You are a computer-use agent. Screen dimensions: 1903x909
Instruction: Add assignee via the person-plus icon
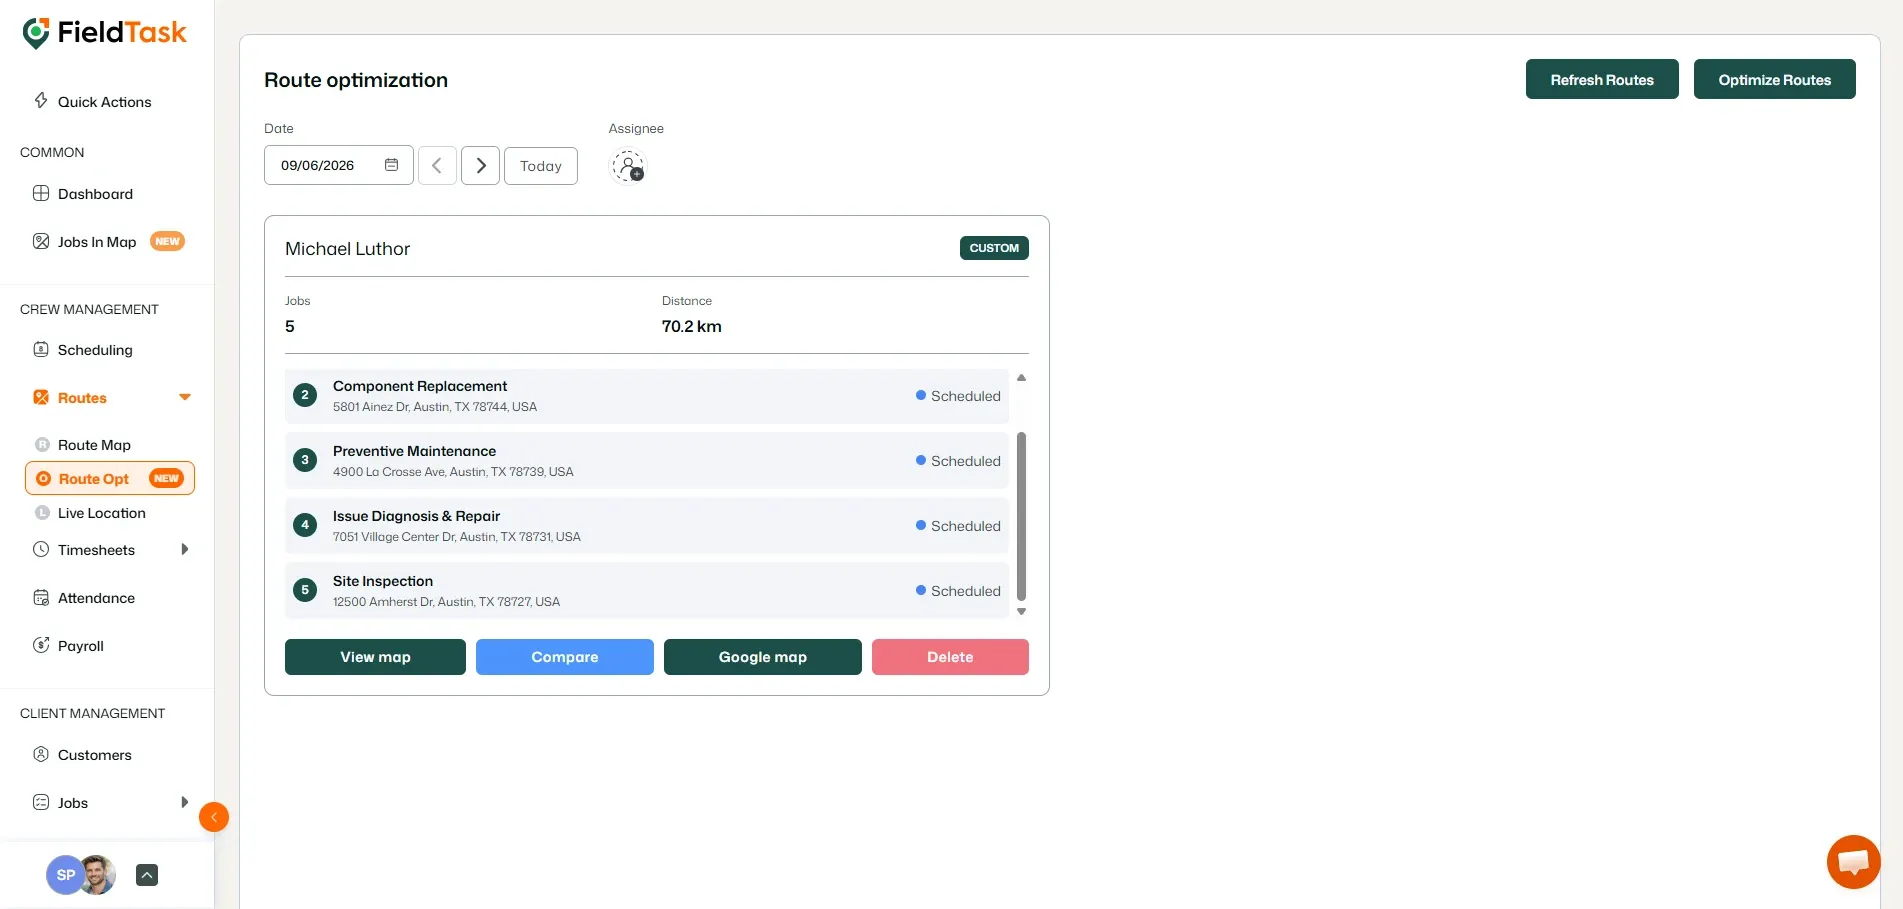(x=628, y=166)
